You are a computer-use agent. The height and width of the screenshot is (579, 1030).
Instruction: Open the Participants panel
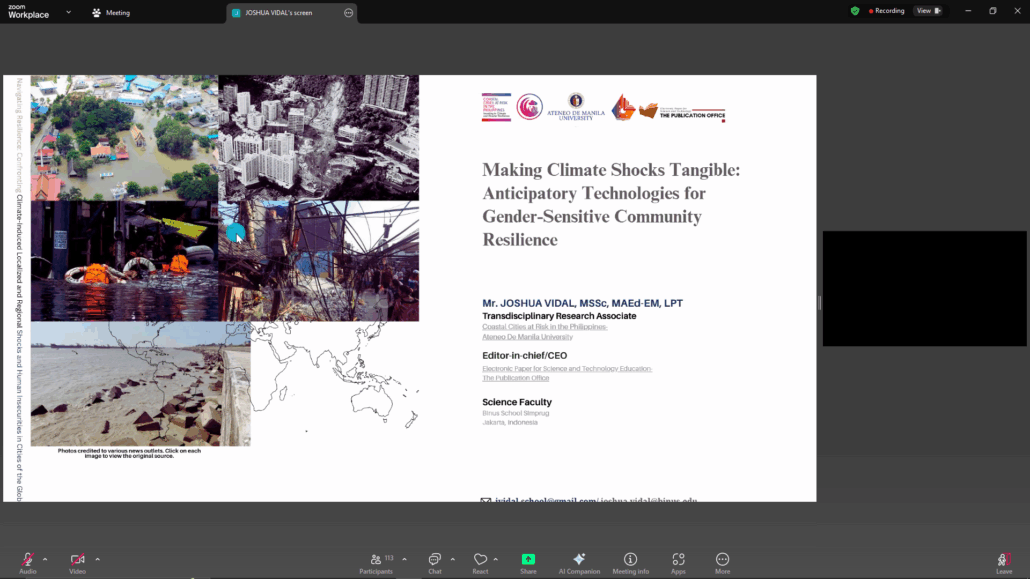[376, 563]
